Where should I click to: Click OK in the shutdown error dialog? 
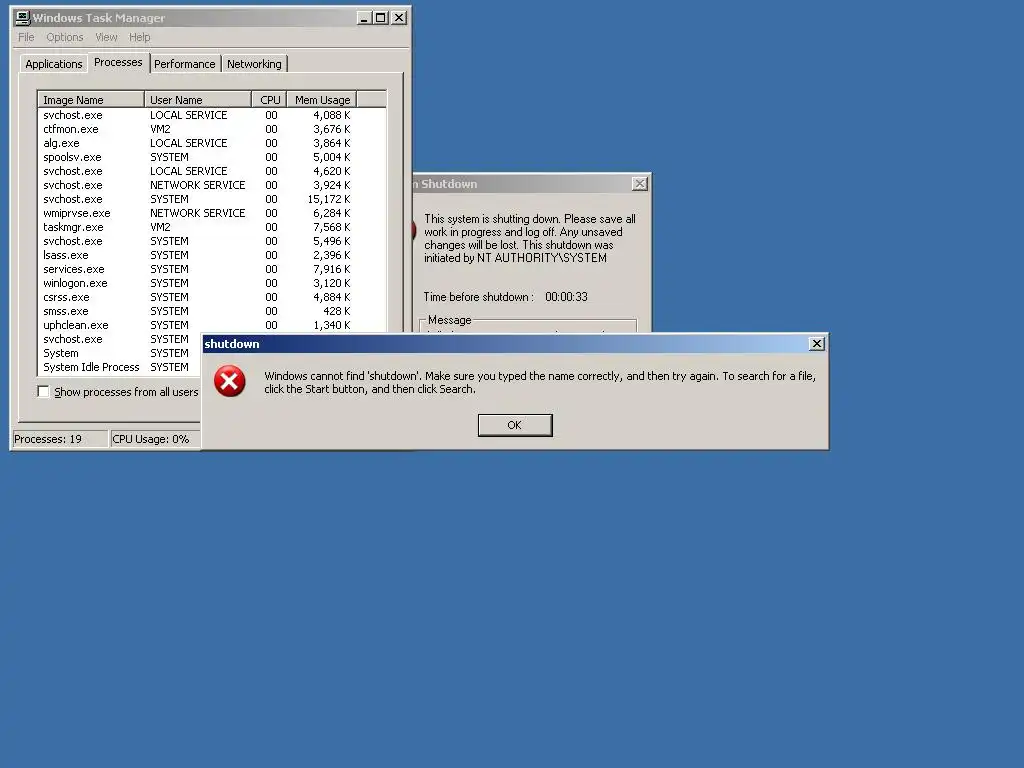pos(515,425)
